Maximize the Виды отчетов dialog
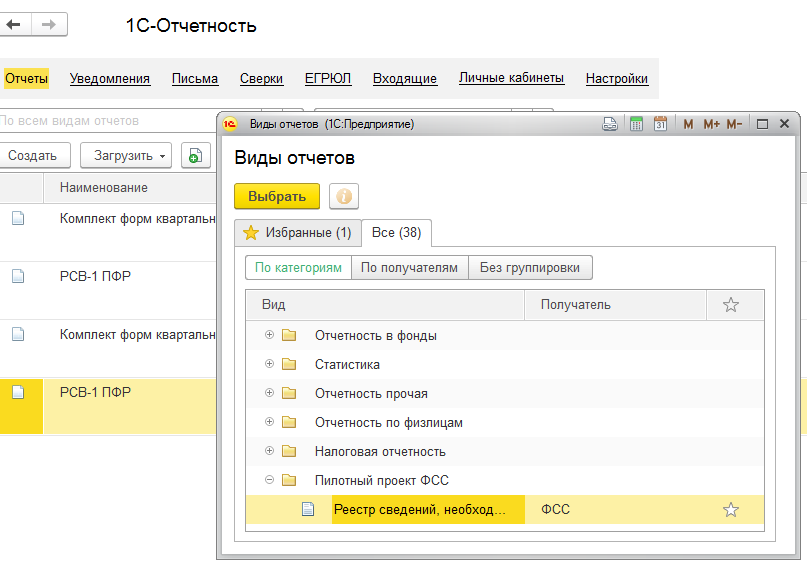 762,124
